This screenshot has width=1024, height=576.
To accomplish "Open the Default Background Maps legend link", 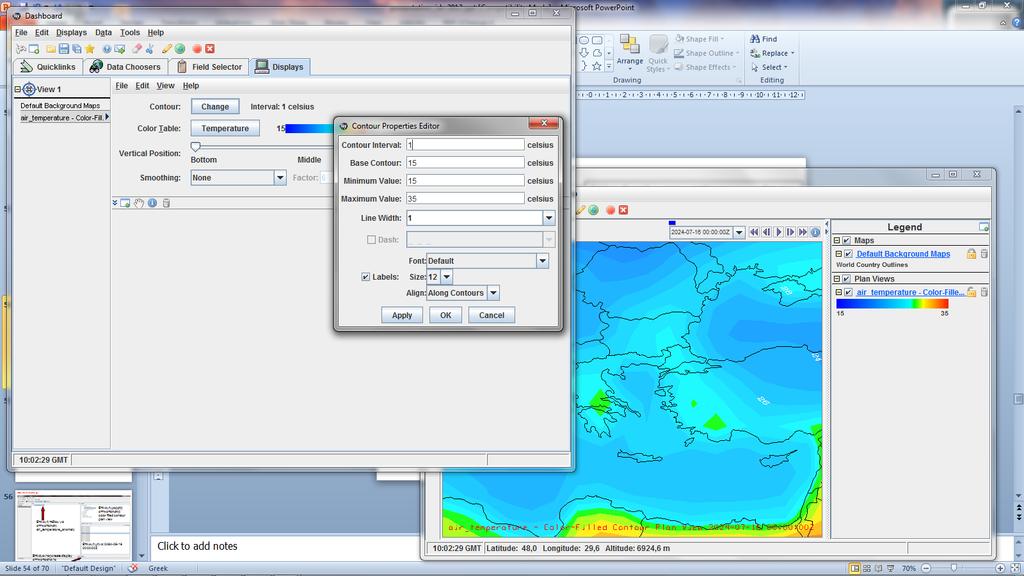I will point(903,254).
